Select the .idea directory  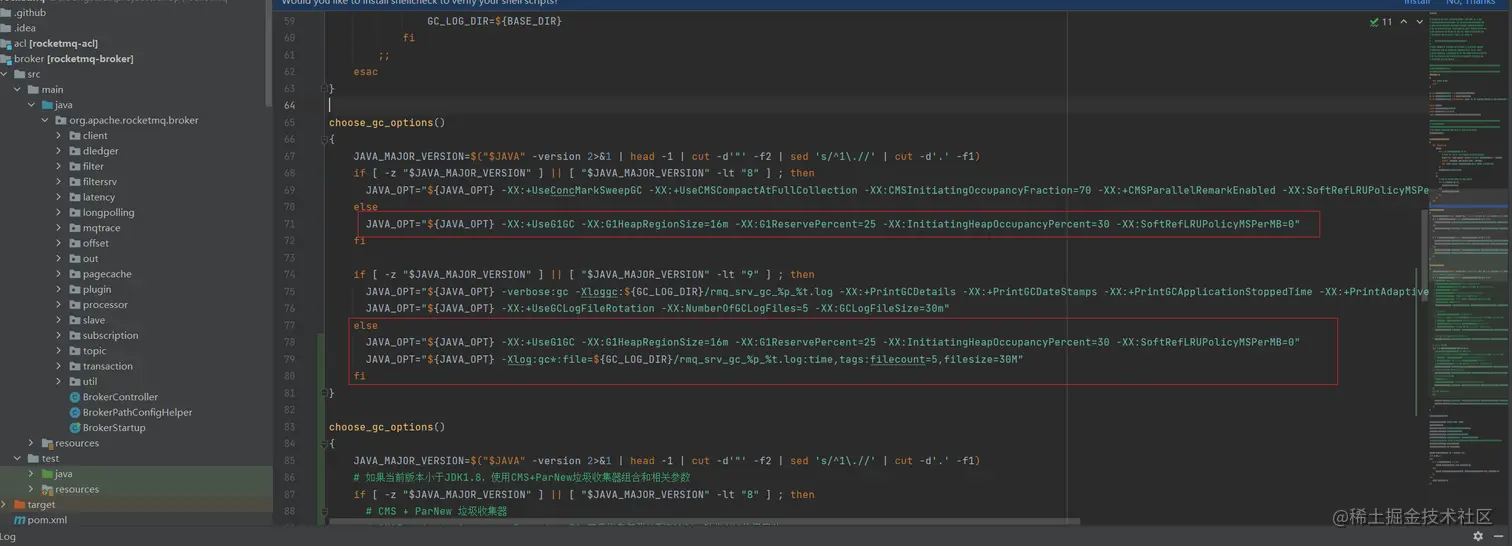(x=25, y=28)
